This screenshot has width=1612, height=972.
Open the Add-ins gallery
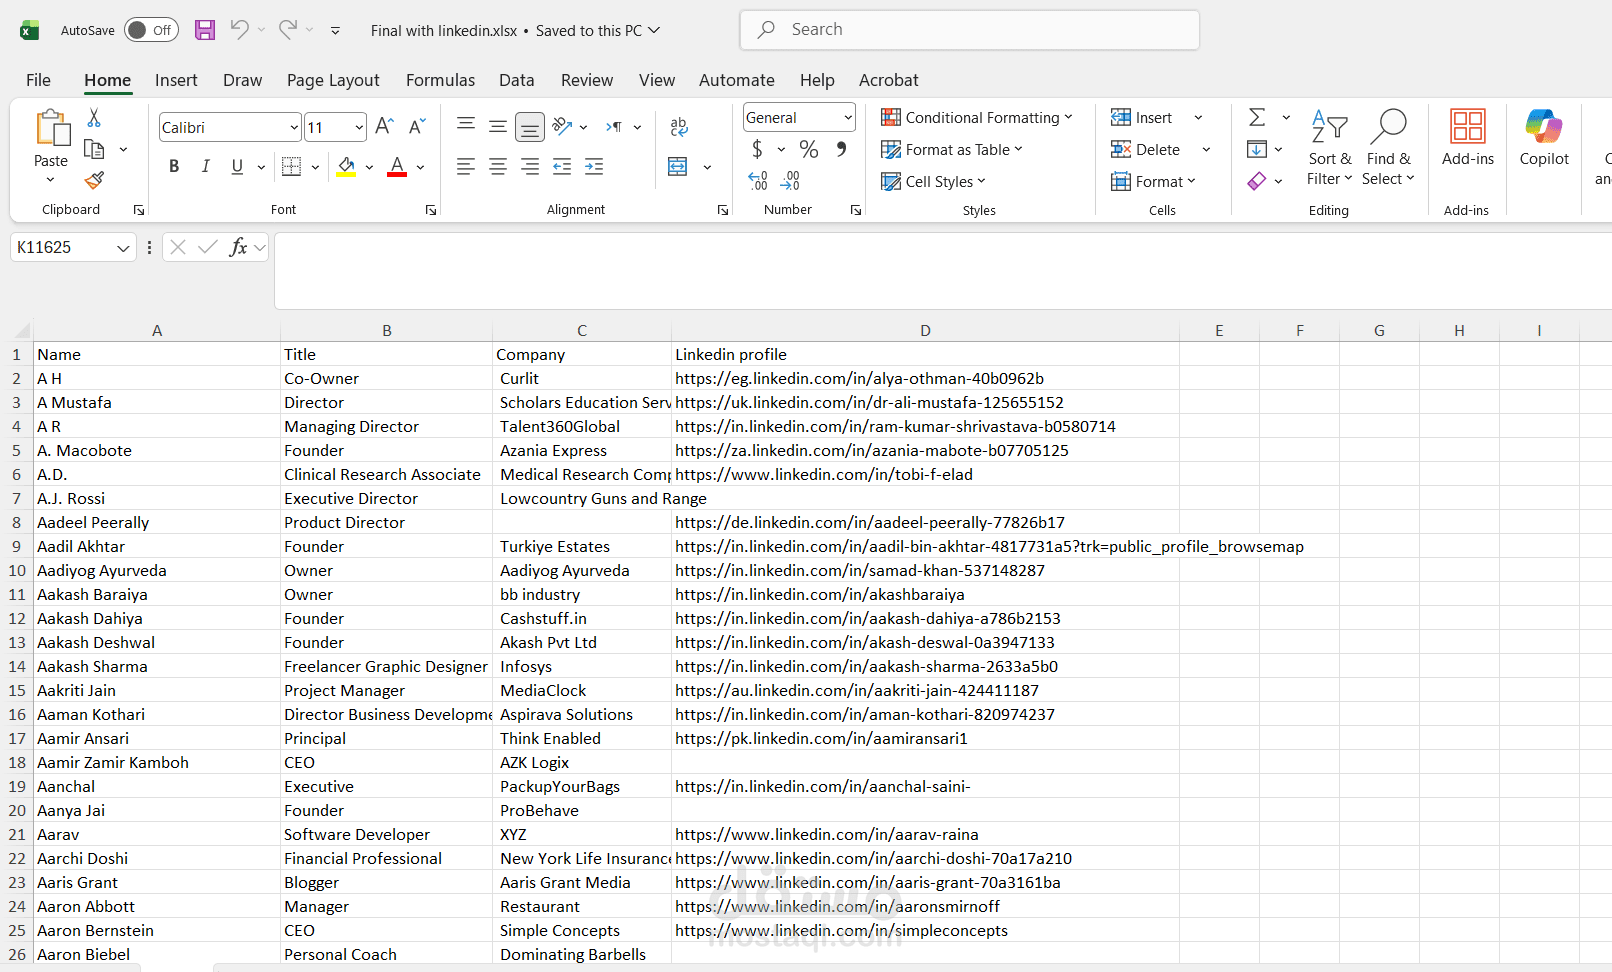click(1468, 138)
